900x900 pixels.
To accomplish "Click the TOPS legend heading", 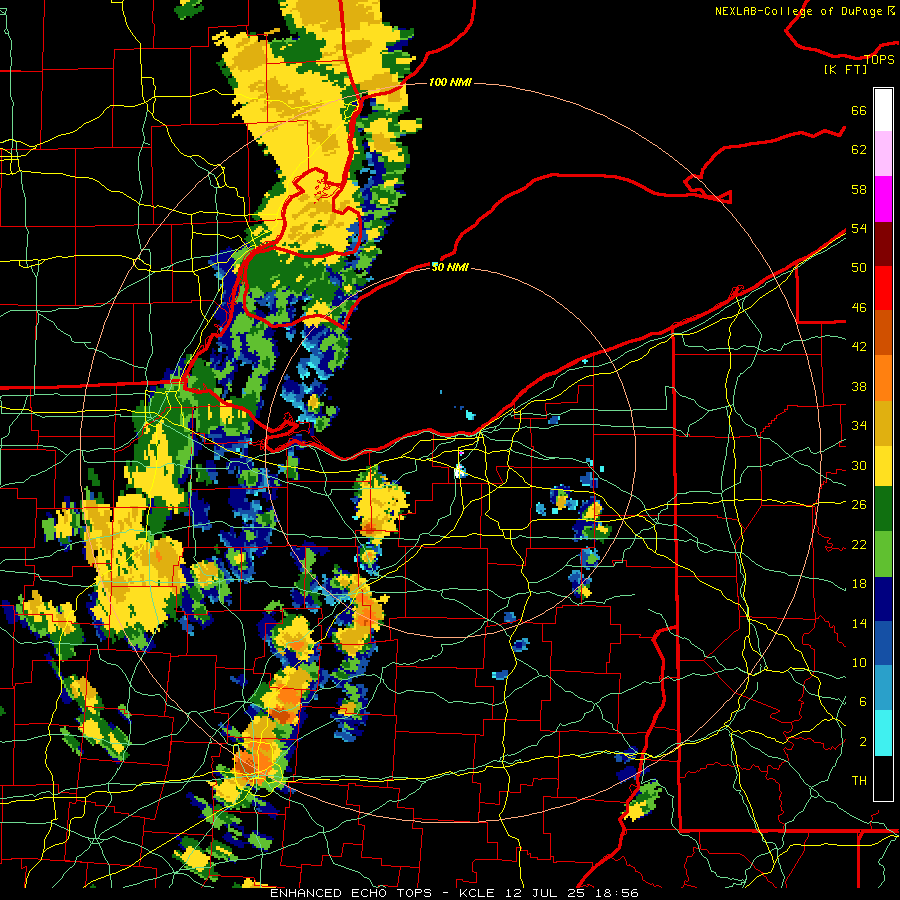I will 879,60.
